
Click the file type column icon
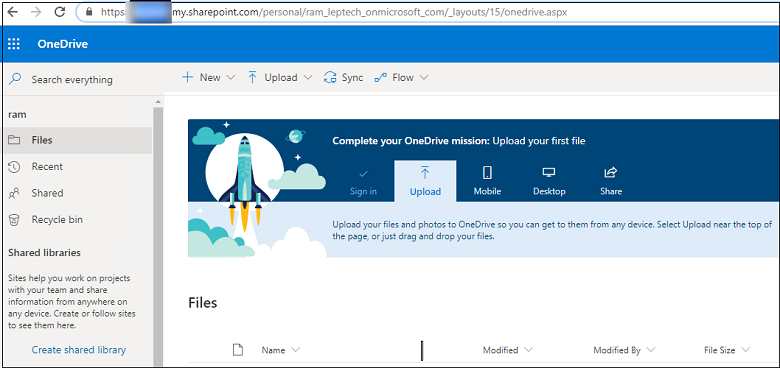[238, 350]
